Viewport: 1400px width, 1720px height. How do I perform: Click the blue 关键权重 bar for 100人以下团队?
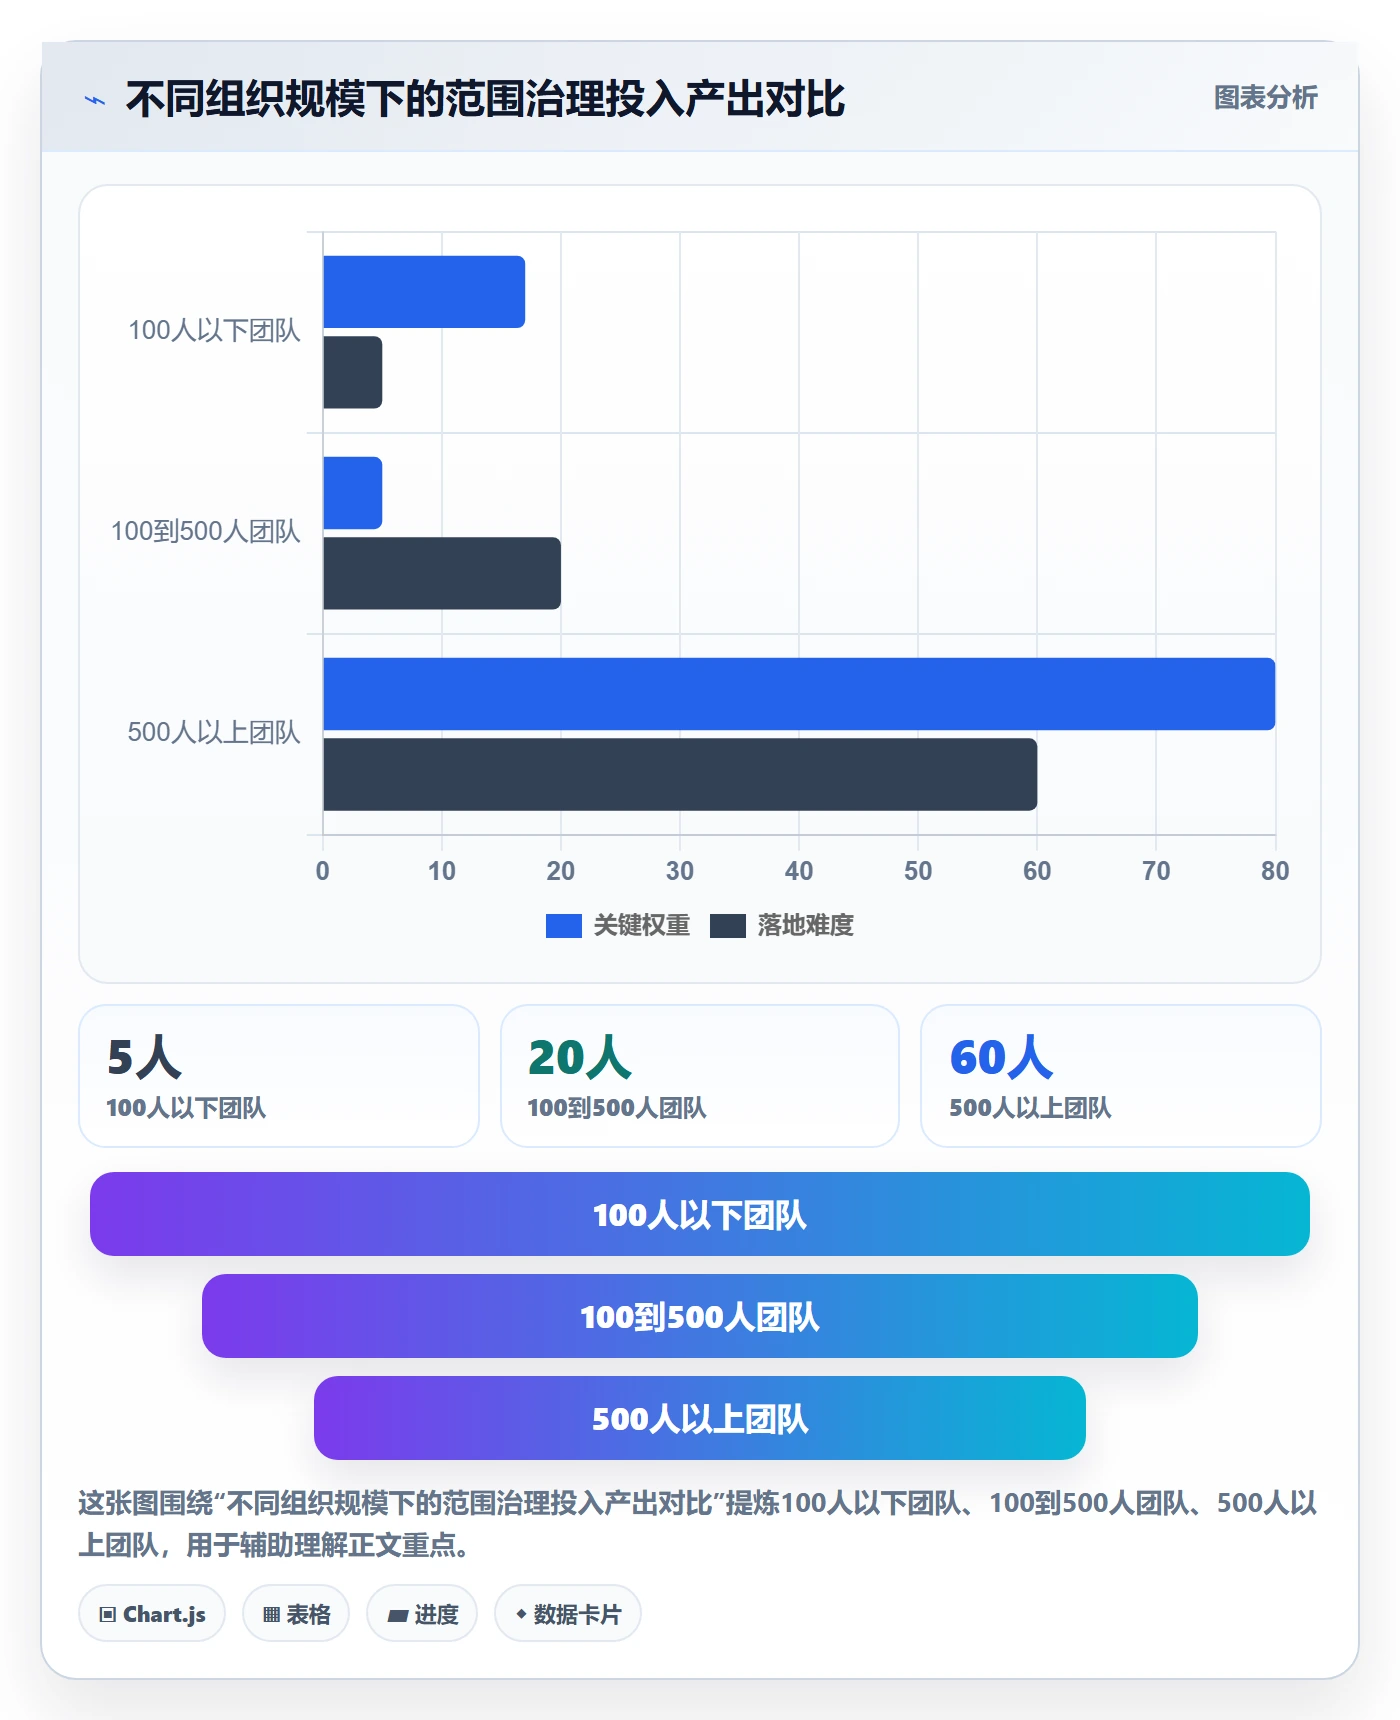click(424, 292)
